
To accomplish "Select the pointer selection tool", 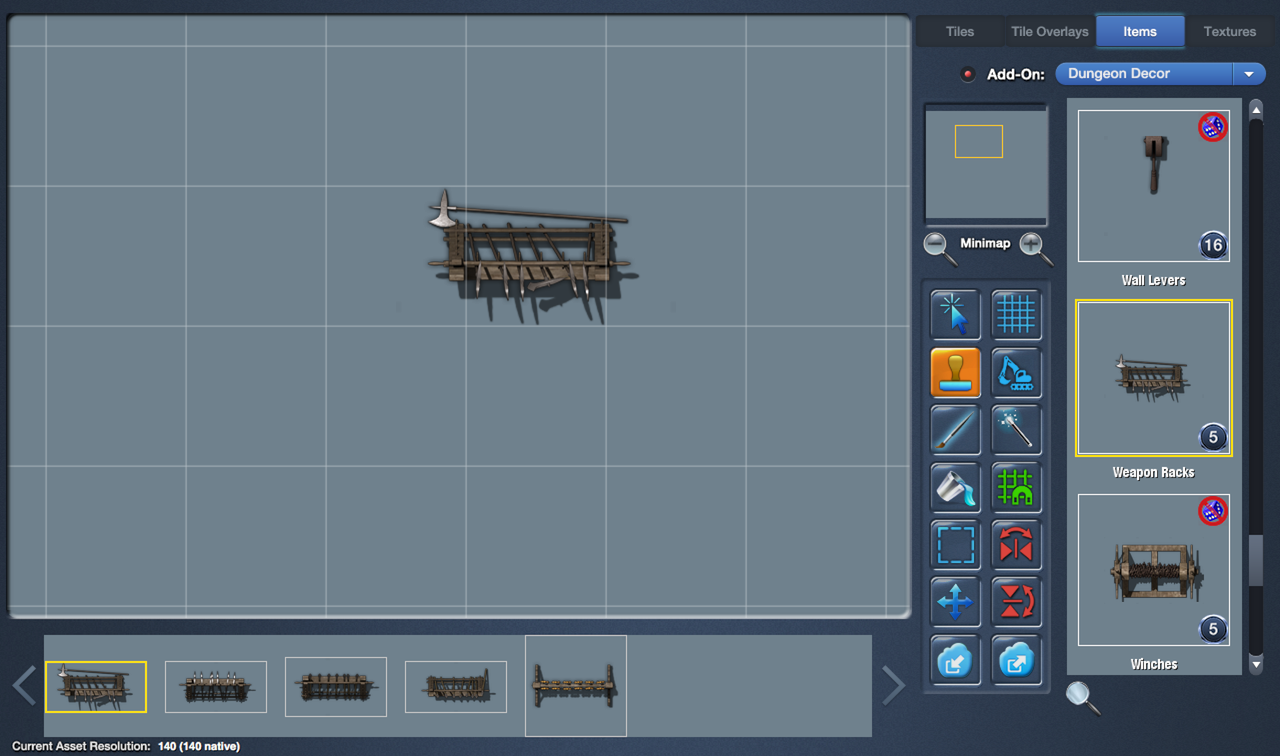I will (955, 315).
